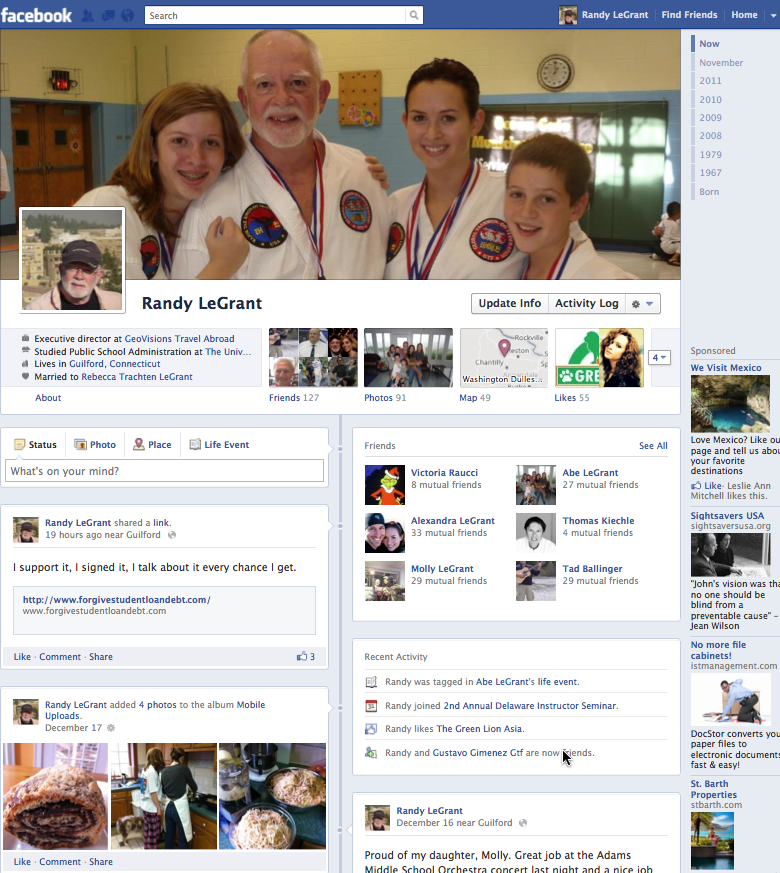Click See All in Friends box
Screen dimensions: 780x873
(x=653, y=445)
